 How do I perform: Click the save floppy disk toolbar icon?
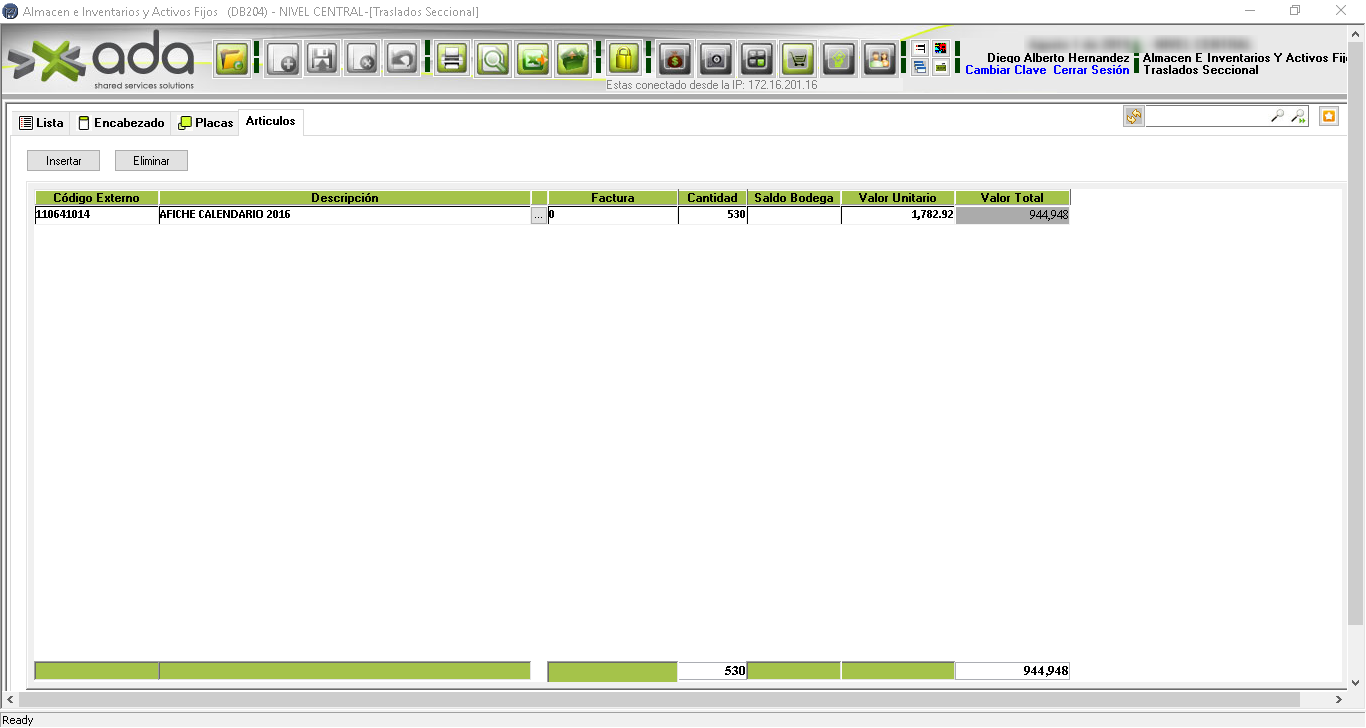(x=322, y=60)
